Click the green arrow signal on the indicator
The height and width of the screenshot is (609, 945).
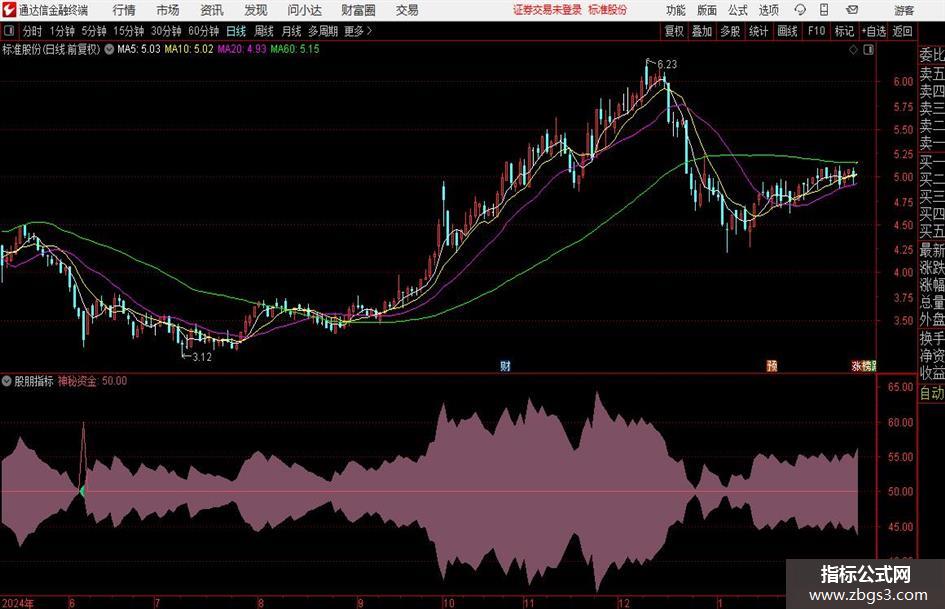82,491
